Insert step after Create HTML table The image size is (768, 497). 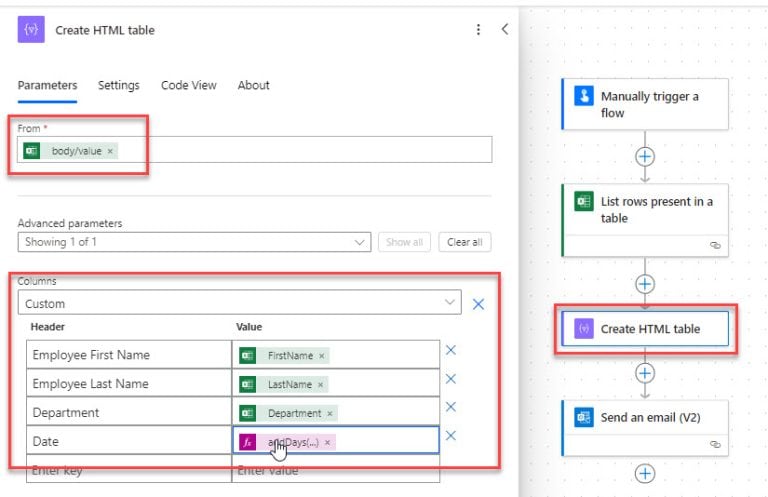coord(645,373)
